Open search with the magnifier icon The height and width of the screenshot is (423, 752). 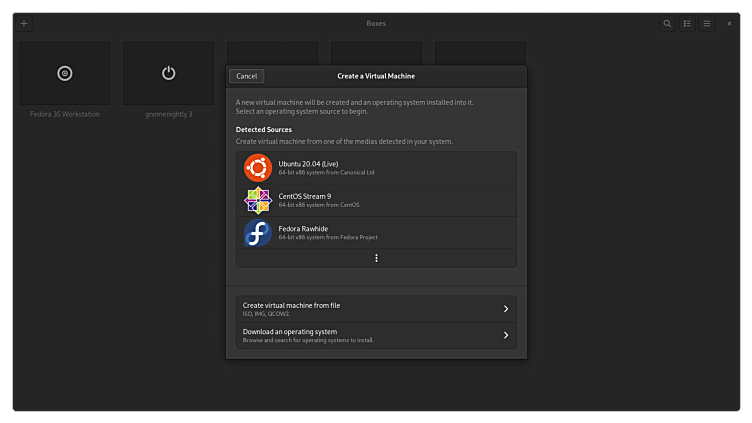pyautogui.click(x=667, y=23)
